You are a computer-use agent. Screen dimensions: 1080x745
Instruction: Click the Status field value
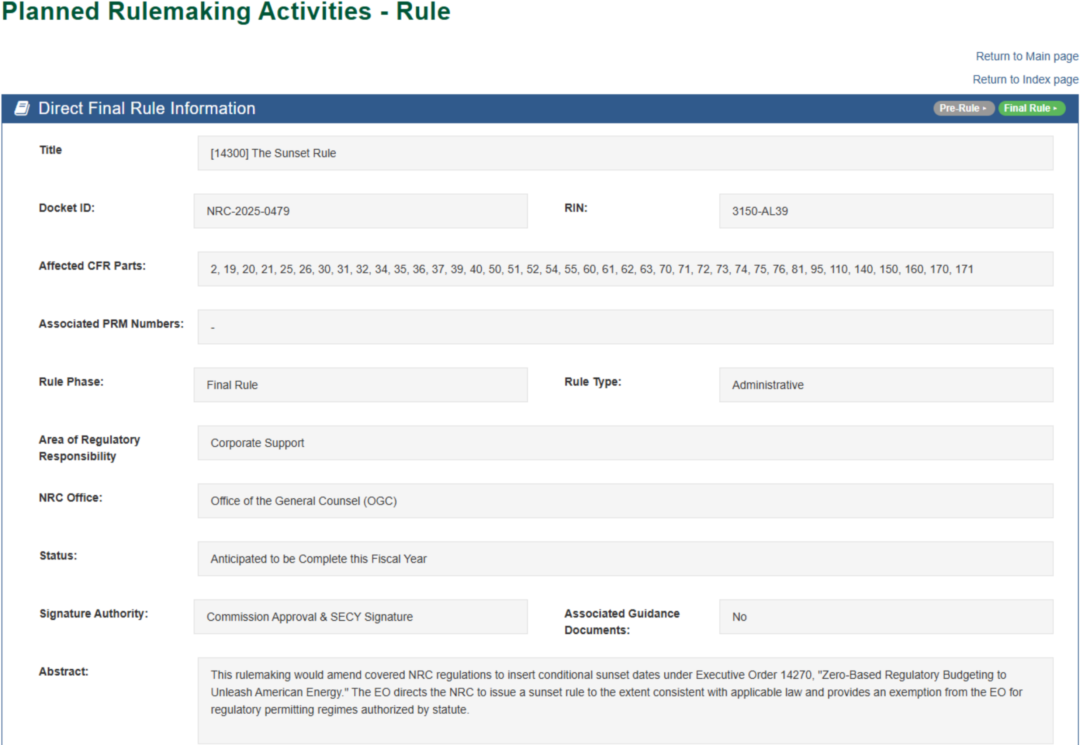click(624, 559)
